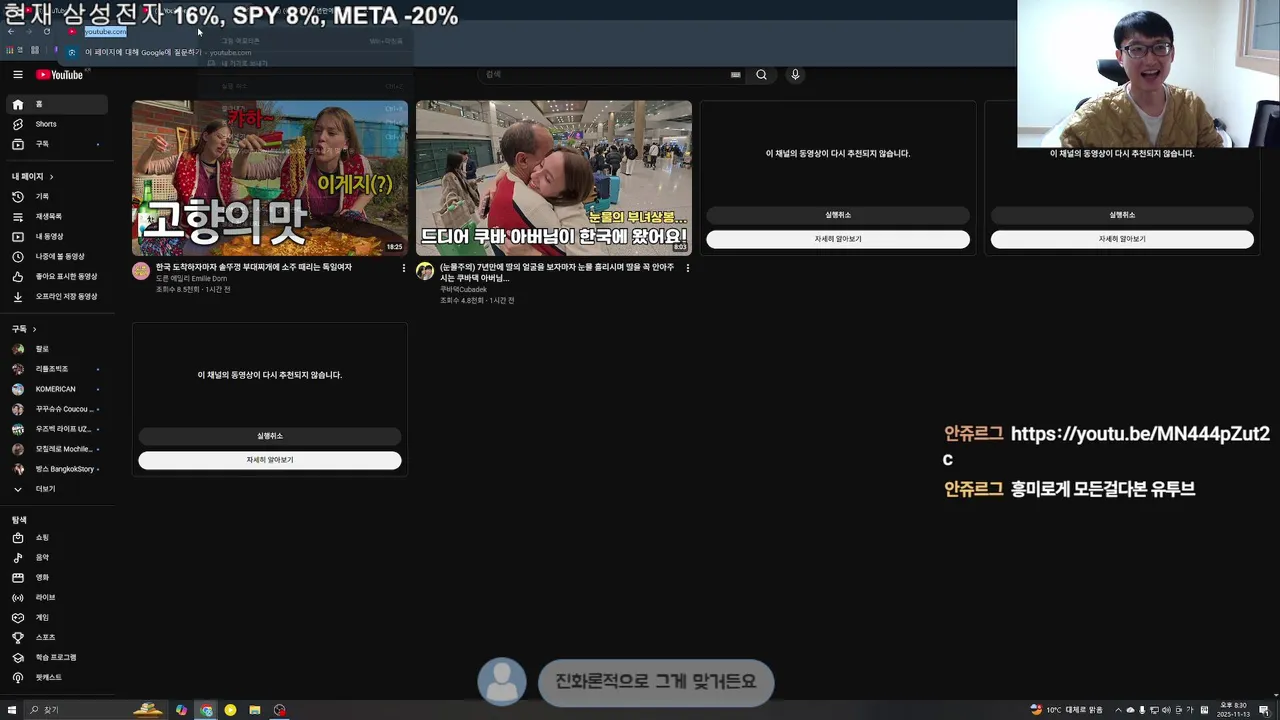Click the search magnifier button
This screenshot has width=1280, height=720.
(761, 75)
